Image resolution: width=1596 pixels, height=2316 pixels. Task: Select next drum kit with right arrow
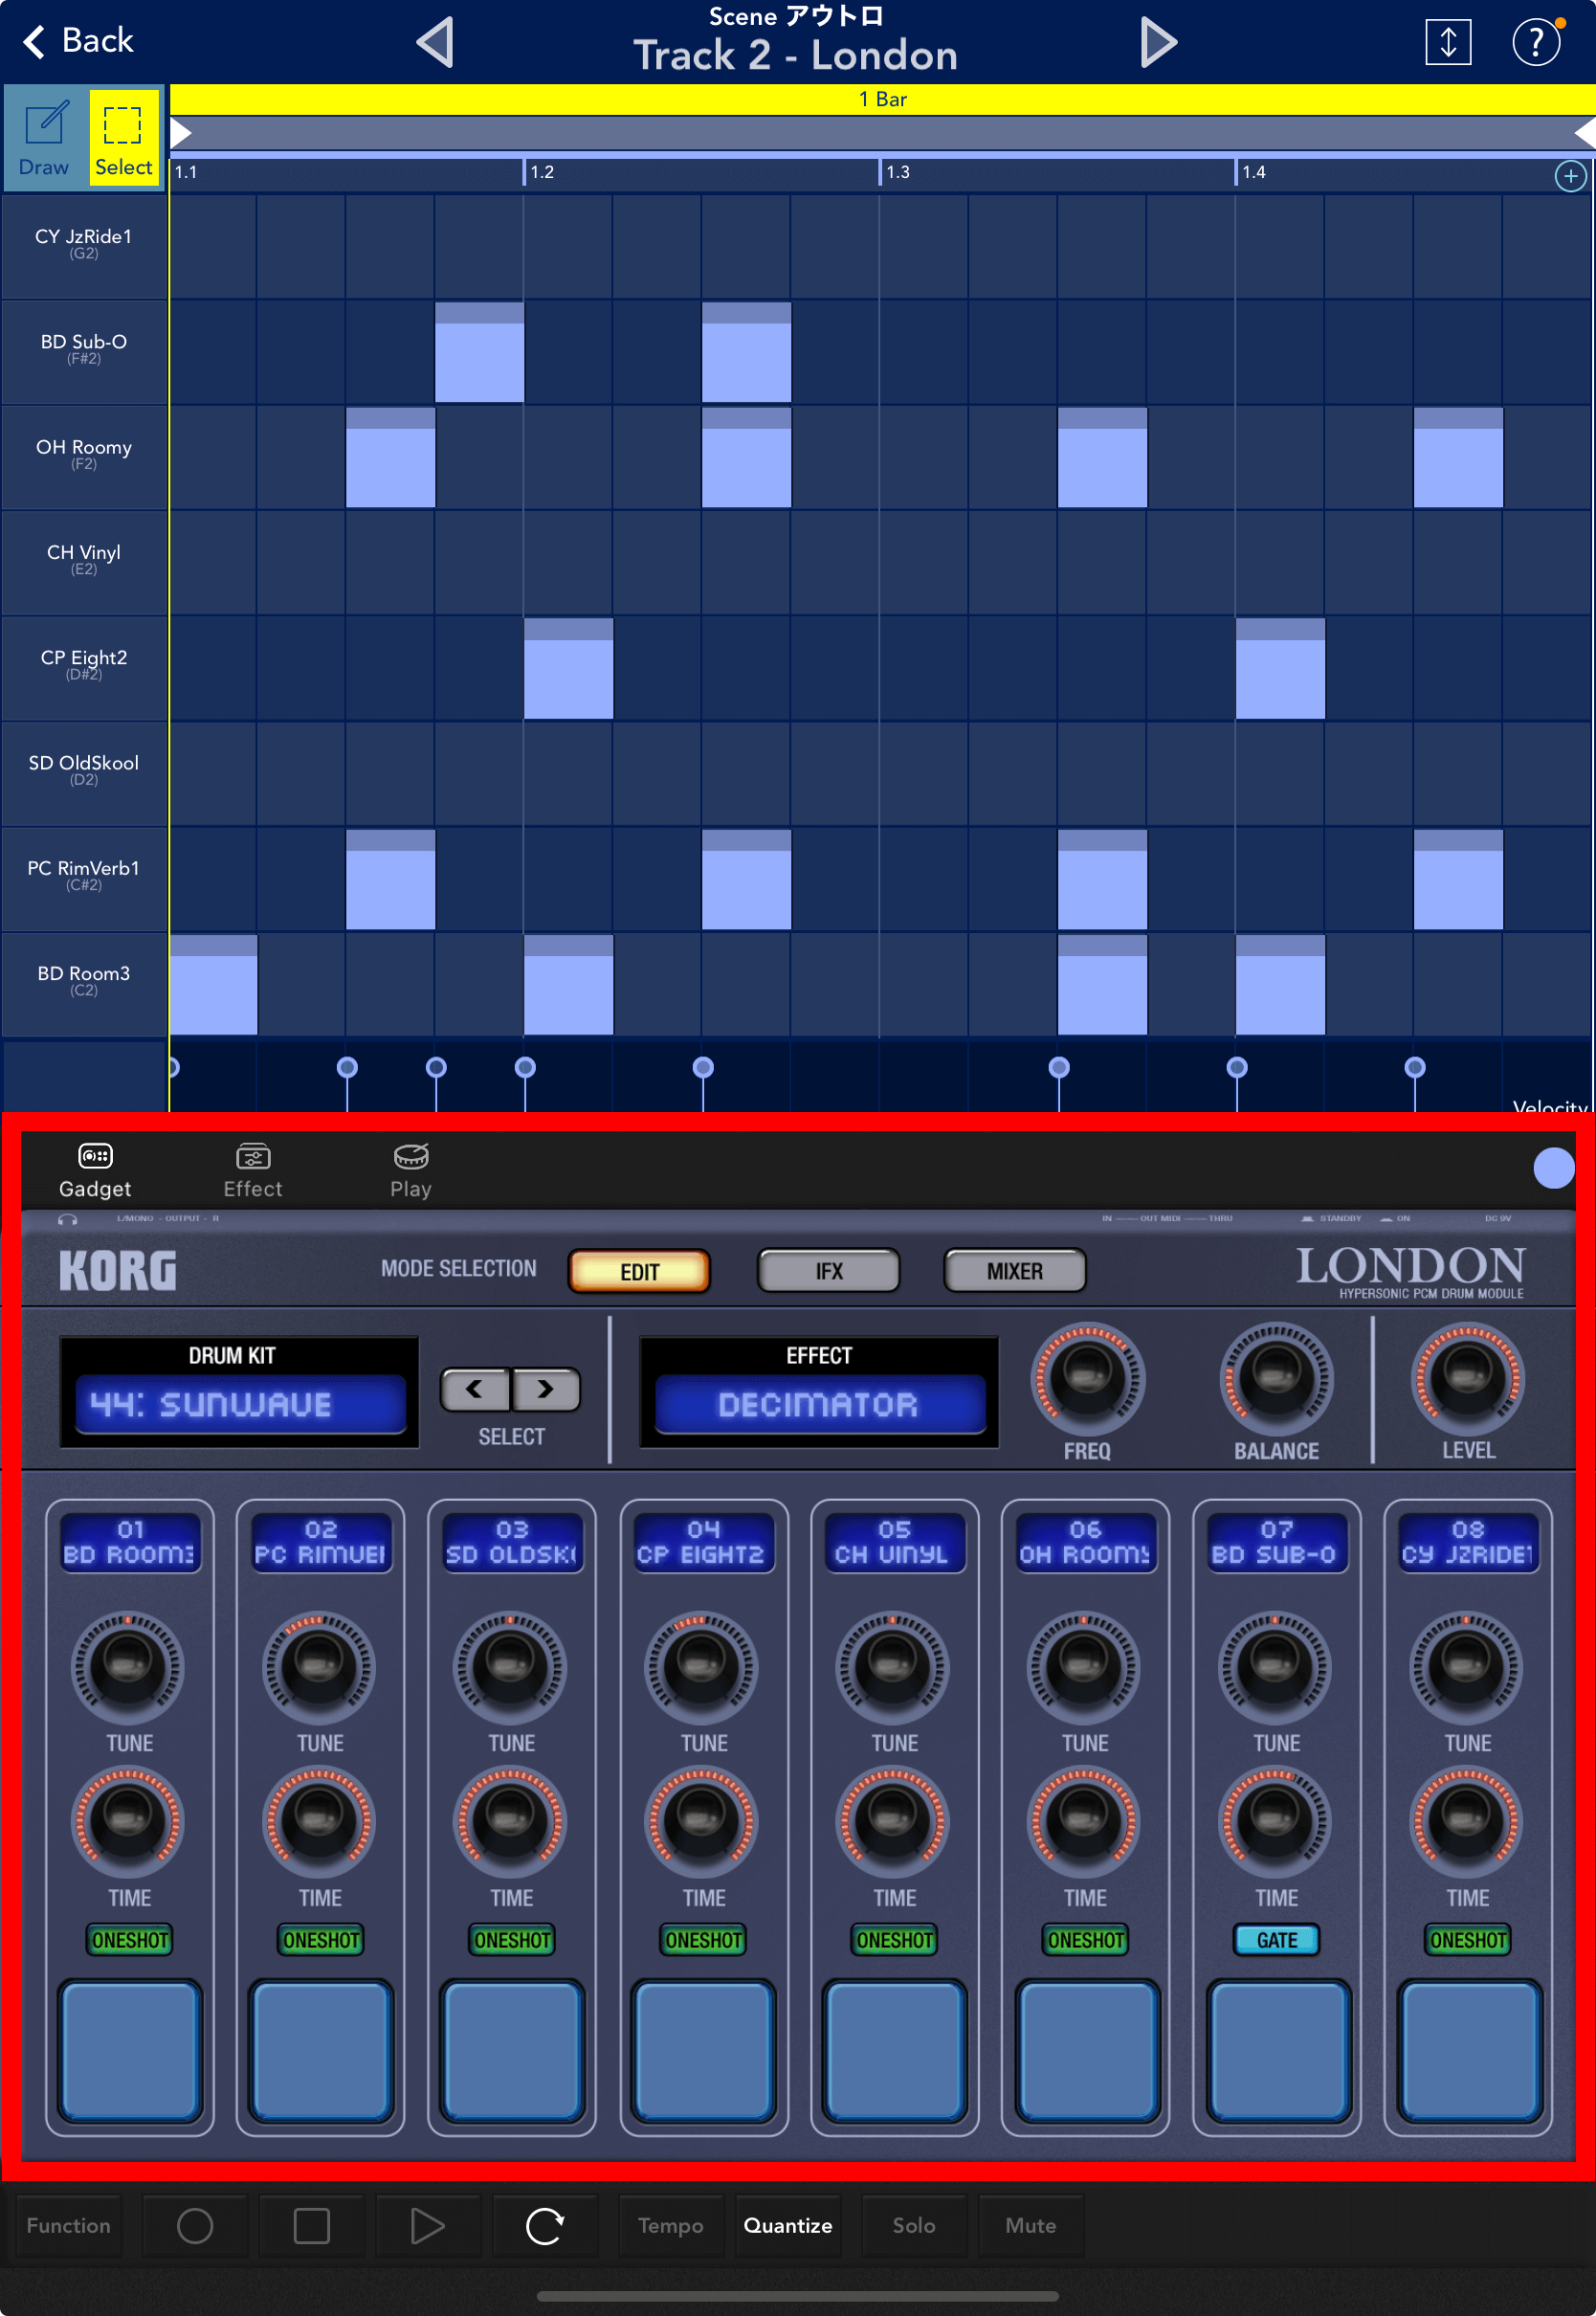coord(546,1389)
